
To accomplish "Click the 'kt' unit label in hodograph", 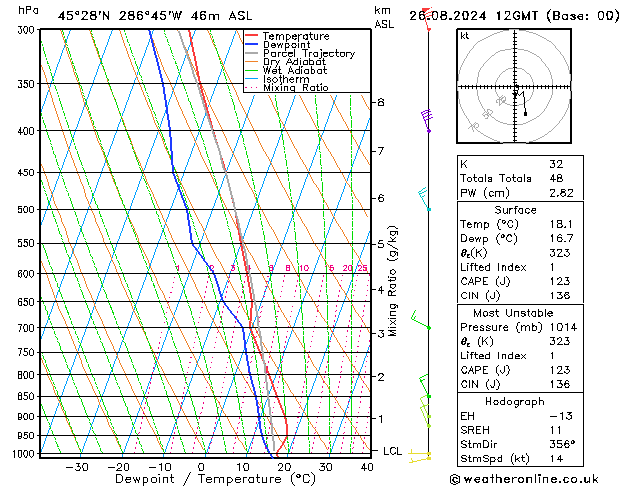I will [x=465, y=36].
